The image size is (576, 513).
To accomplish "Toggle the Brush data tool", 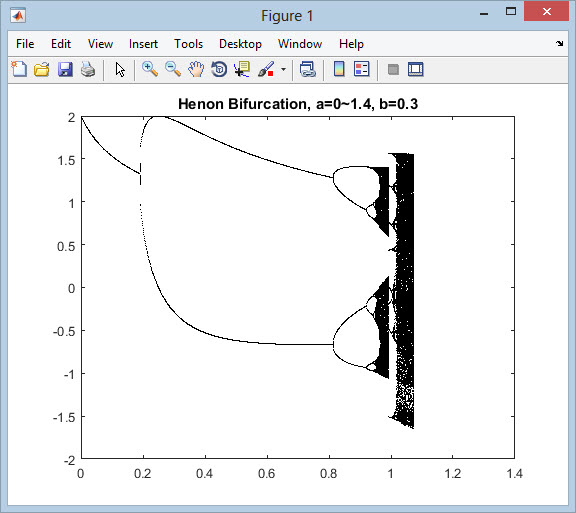I will pyautogui.click(x=266, y=69).
